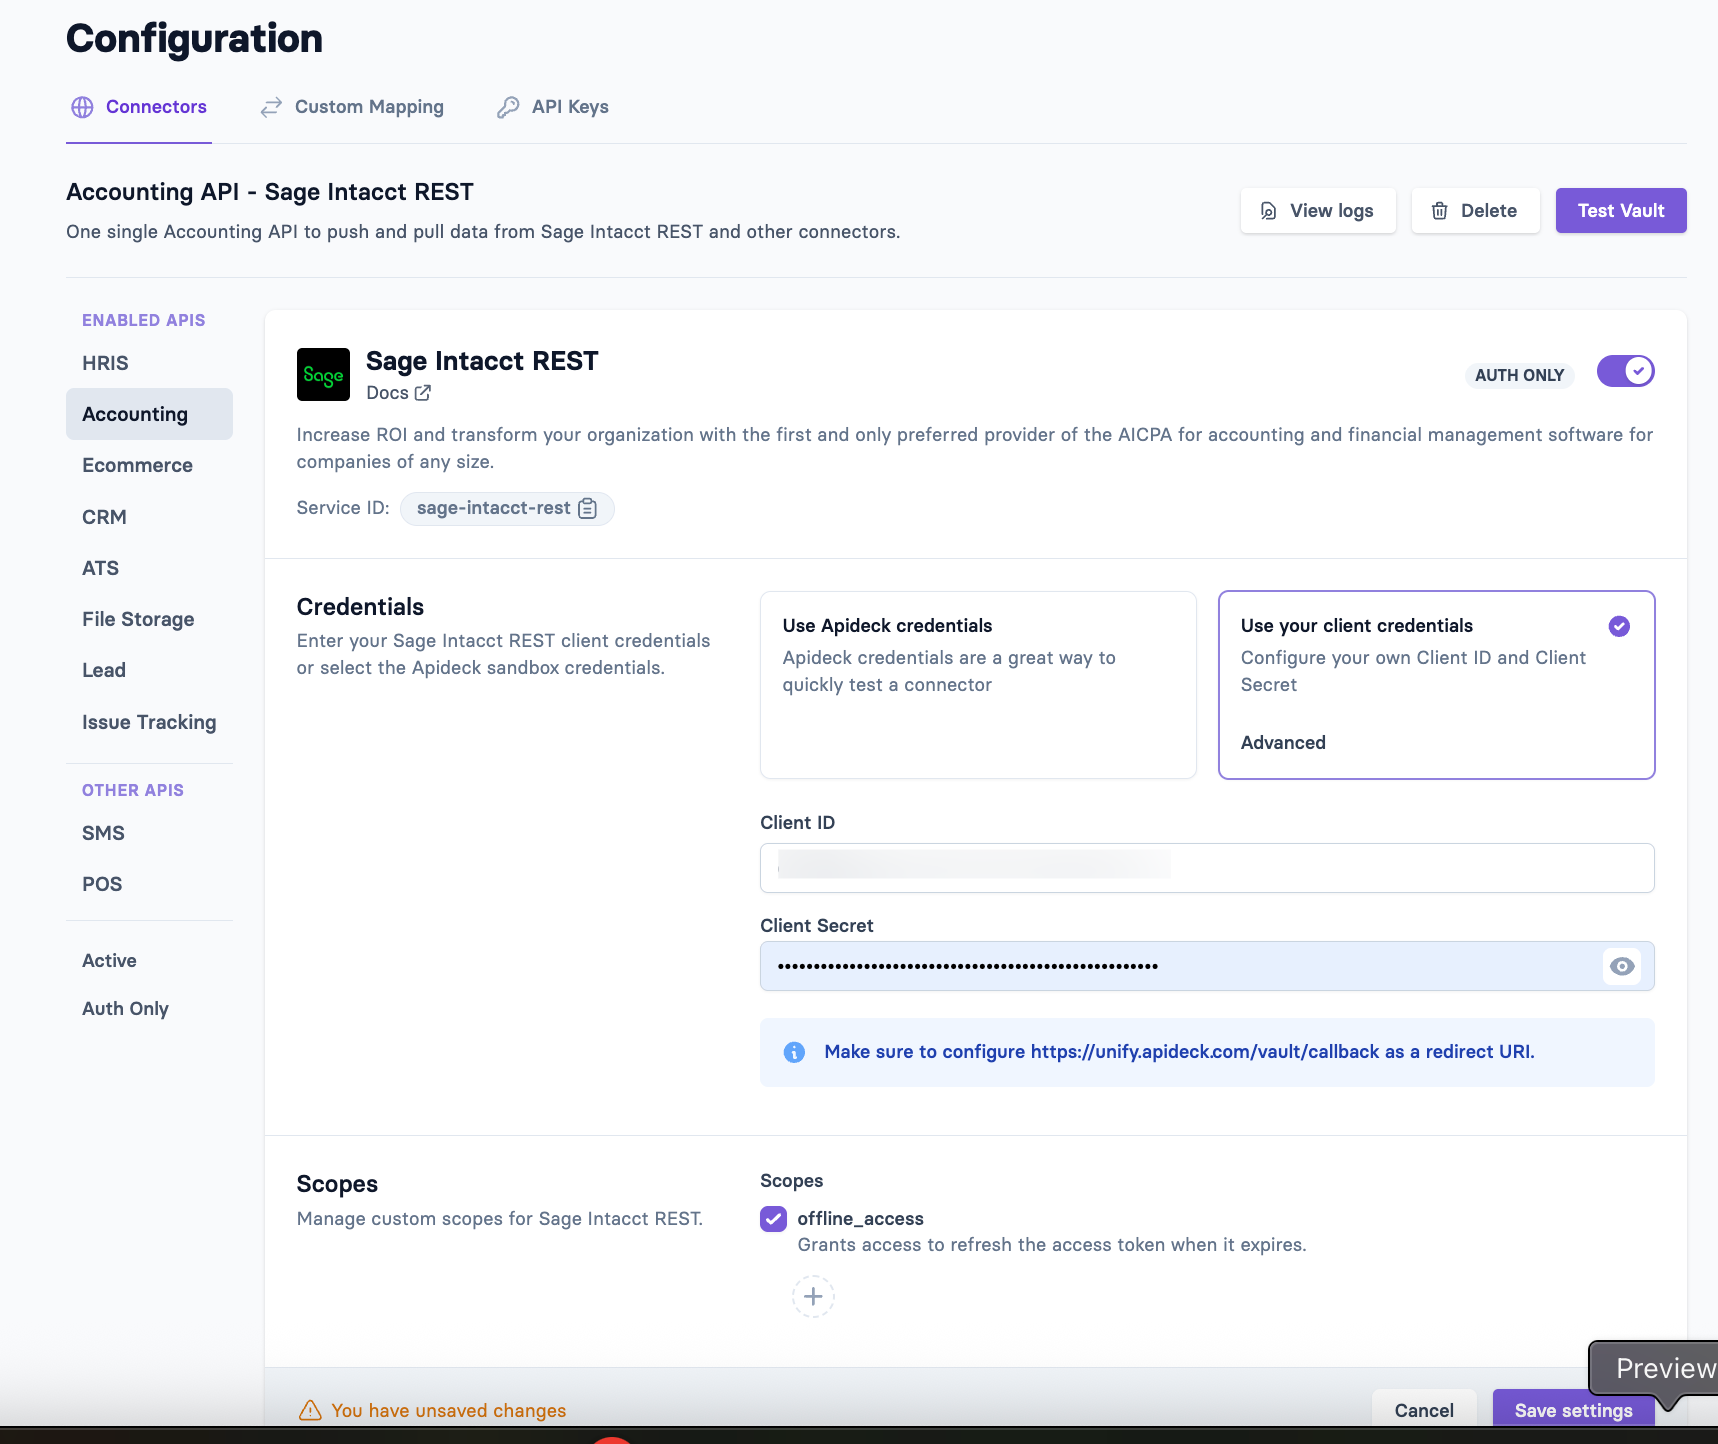Toggle the AUTH ONLY connector switch

(1625, 371)
